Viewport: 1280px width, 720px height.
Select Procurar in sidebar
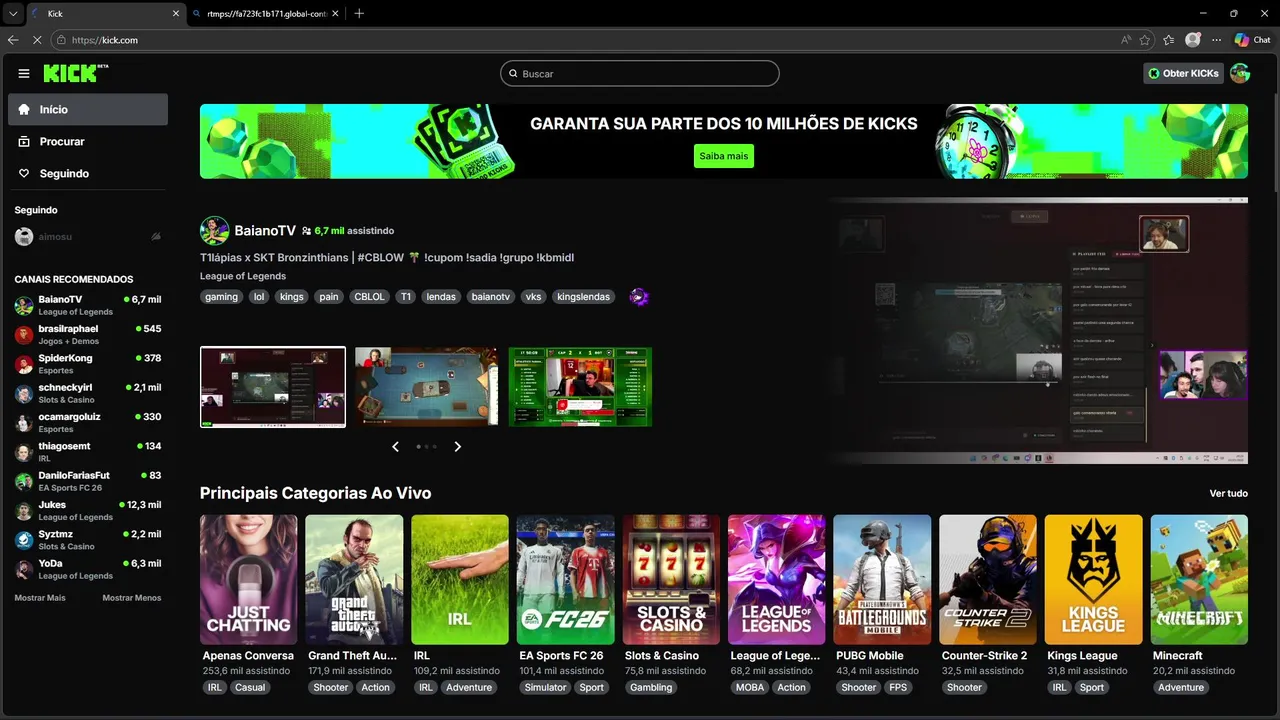(x=88, y=141)
